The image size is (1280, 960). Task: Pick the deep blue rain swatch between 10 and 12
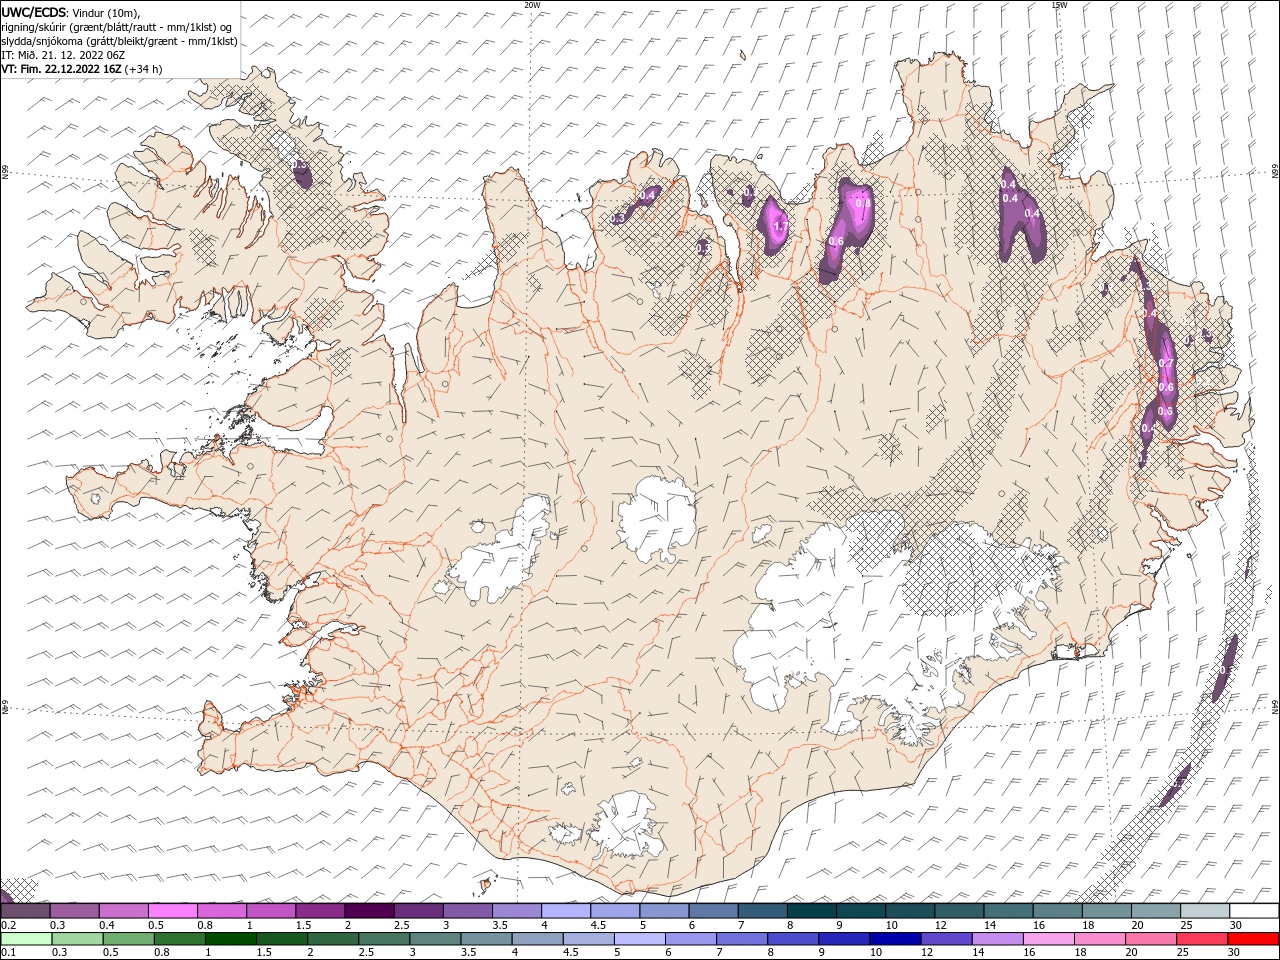pos(895,939)
